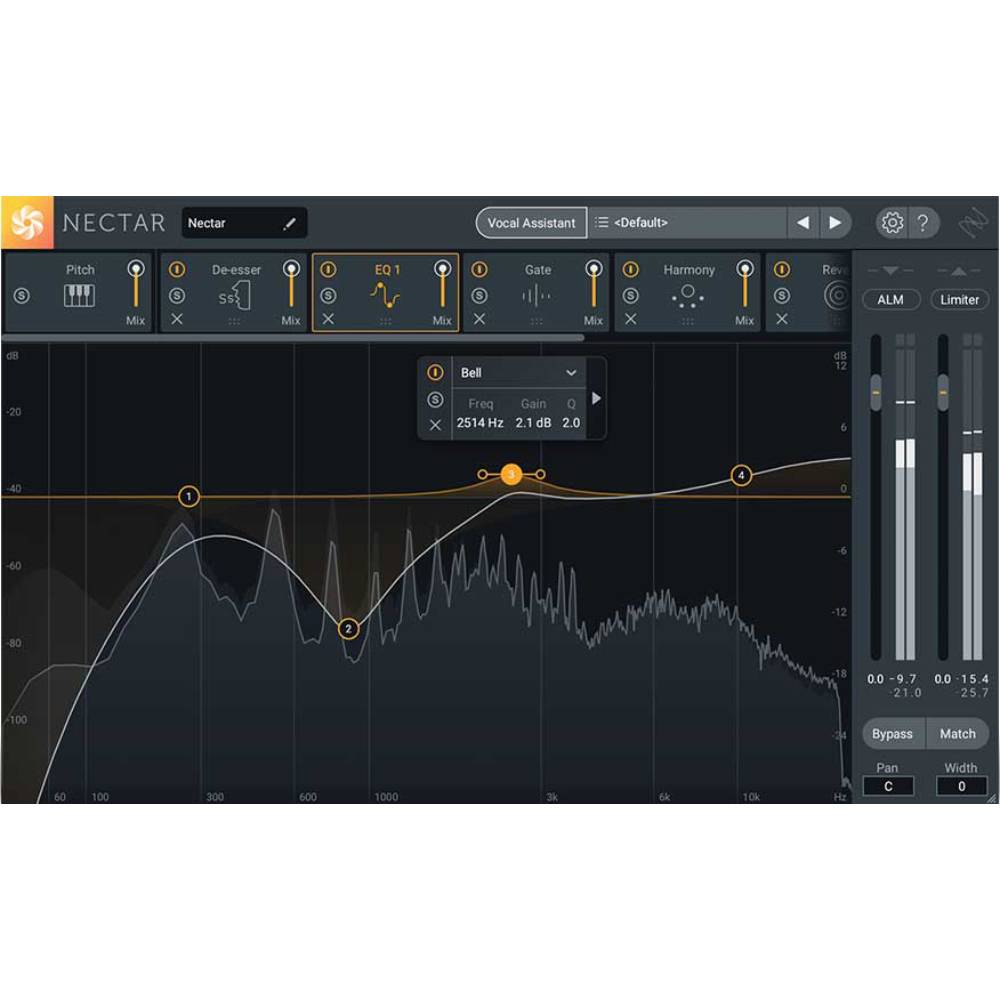The height and width of the screenshot is (1000, 1000).
Task: Click the Match button
Action: click(x=957, y=734)
